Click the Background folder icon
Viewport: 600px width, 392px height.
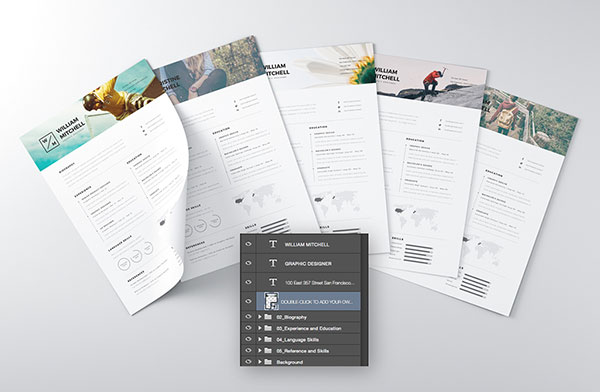268,362
